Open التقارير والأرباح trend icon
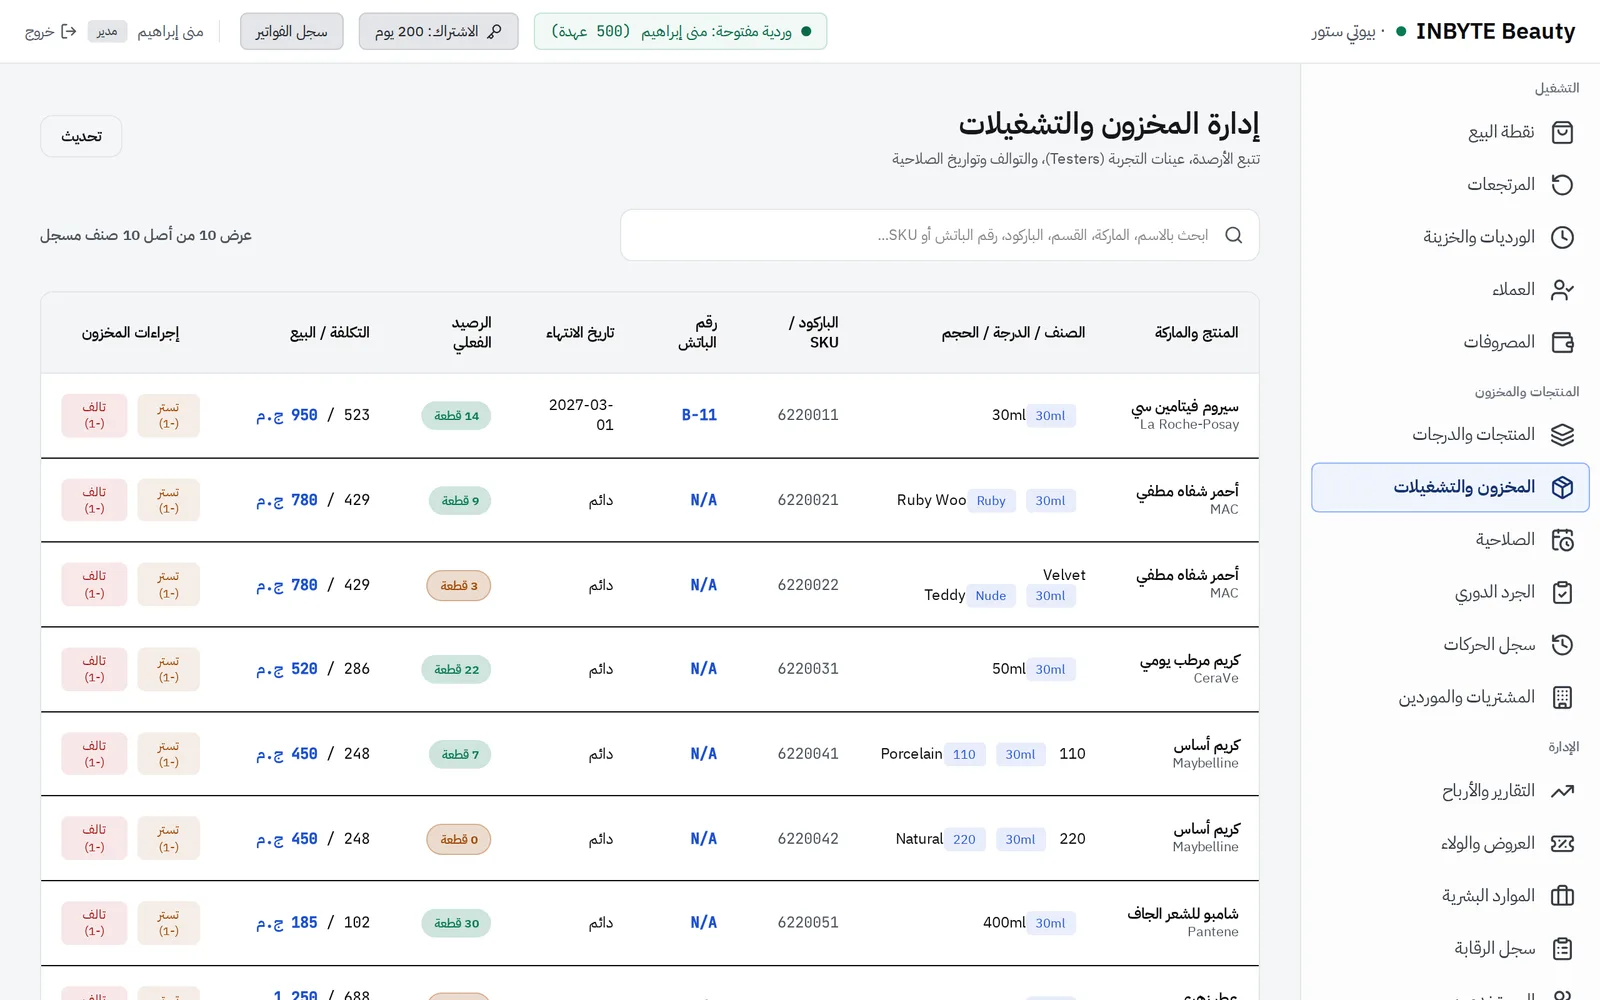Screen dimensions: 1600x1000 [1562, 791]
